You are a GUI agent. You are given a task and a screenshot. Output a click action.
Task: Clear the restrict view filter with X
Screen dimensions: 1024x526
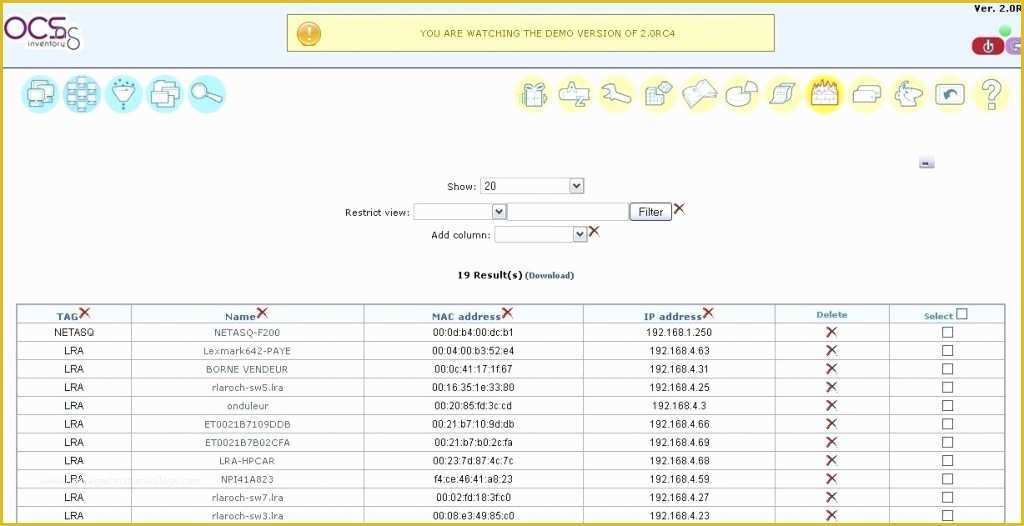(679, 209)
